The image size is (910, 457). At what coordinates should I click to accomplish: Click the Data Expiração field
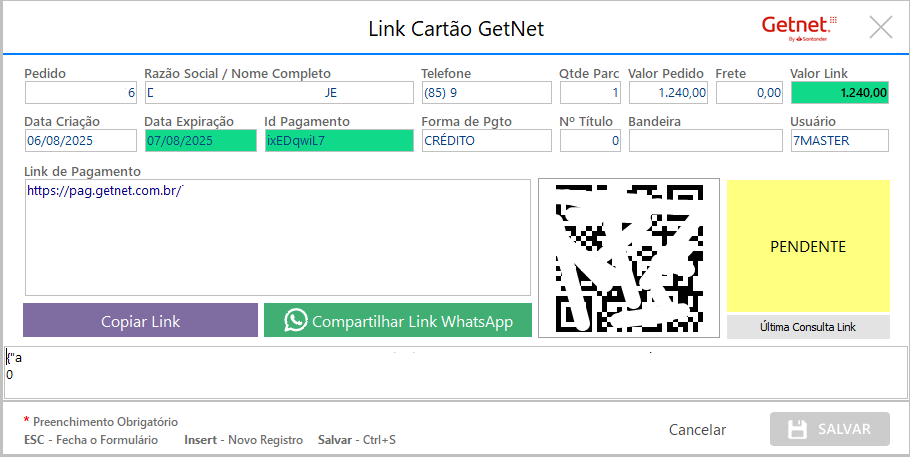click(200, 141)
